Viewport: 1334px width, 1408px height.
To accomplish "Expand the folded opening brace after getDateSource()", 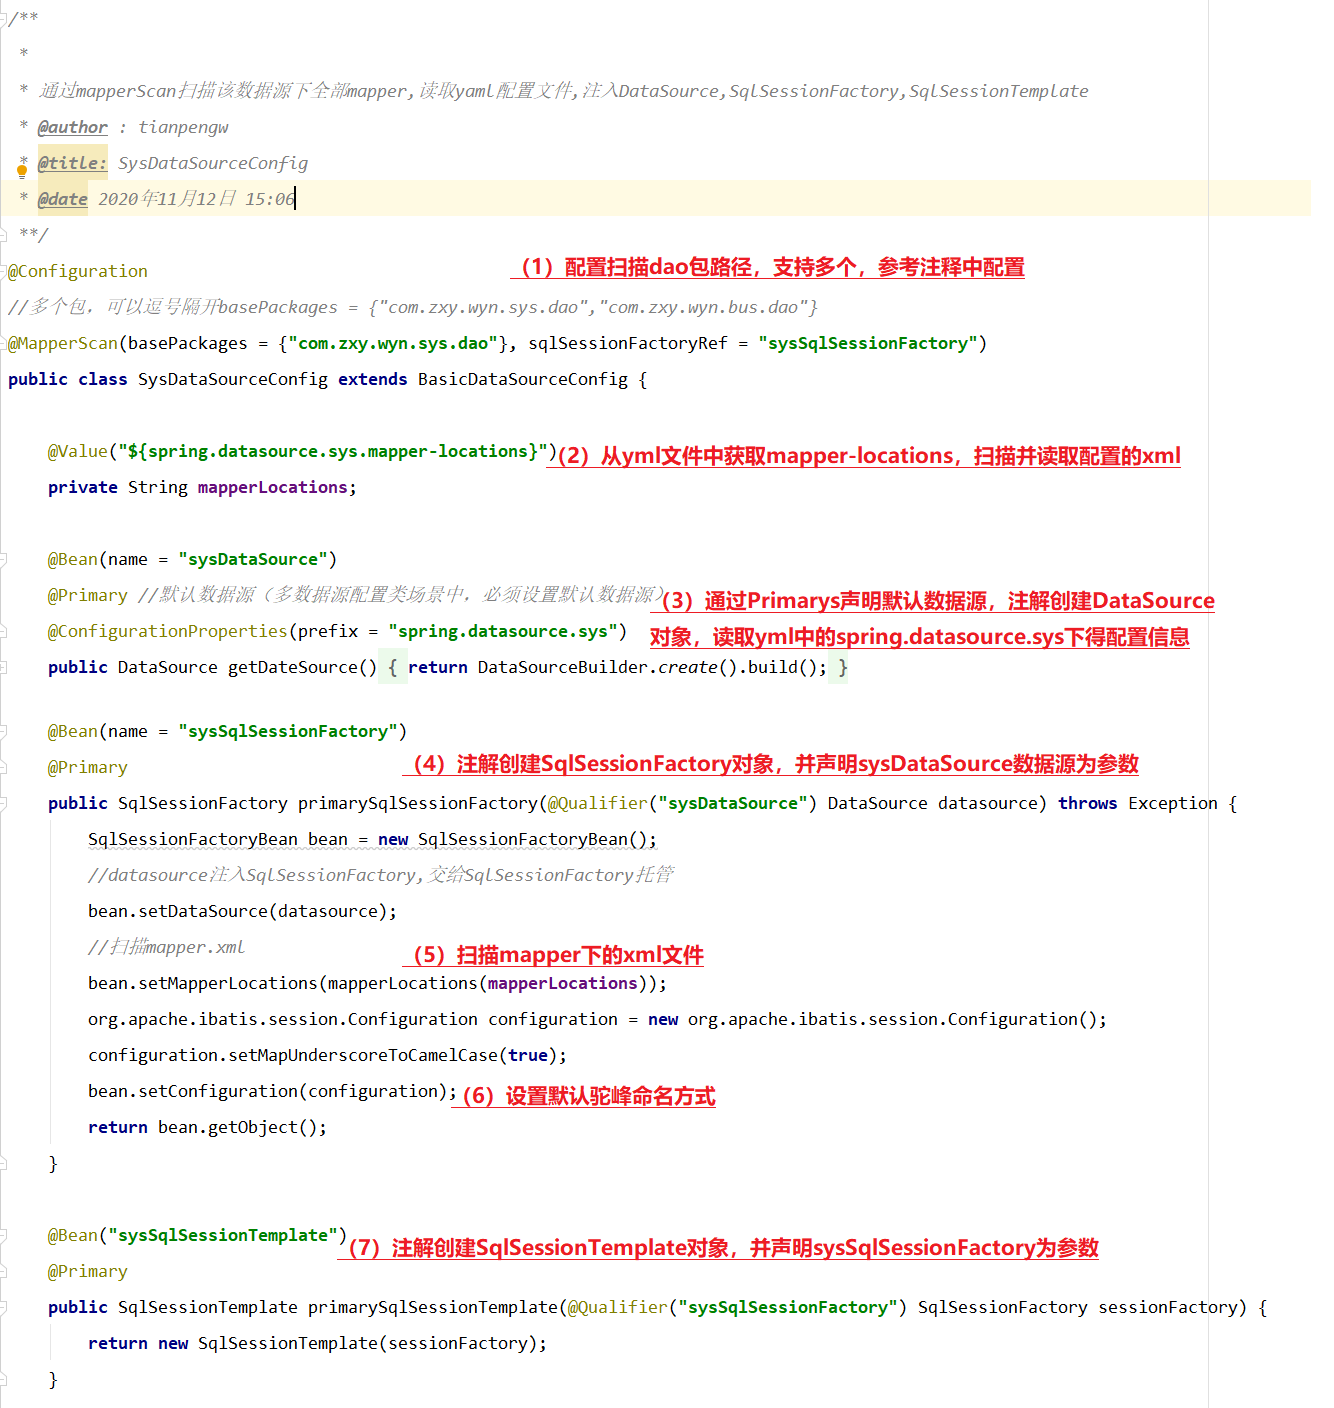I will click(392, 667).
